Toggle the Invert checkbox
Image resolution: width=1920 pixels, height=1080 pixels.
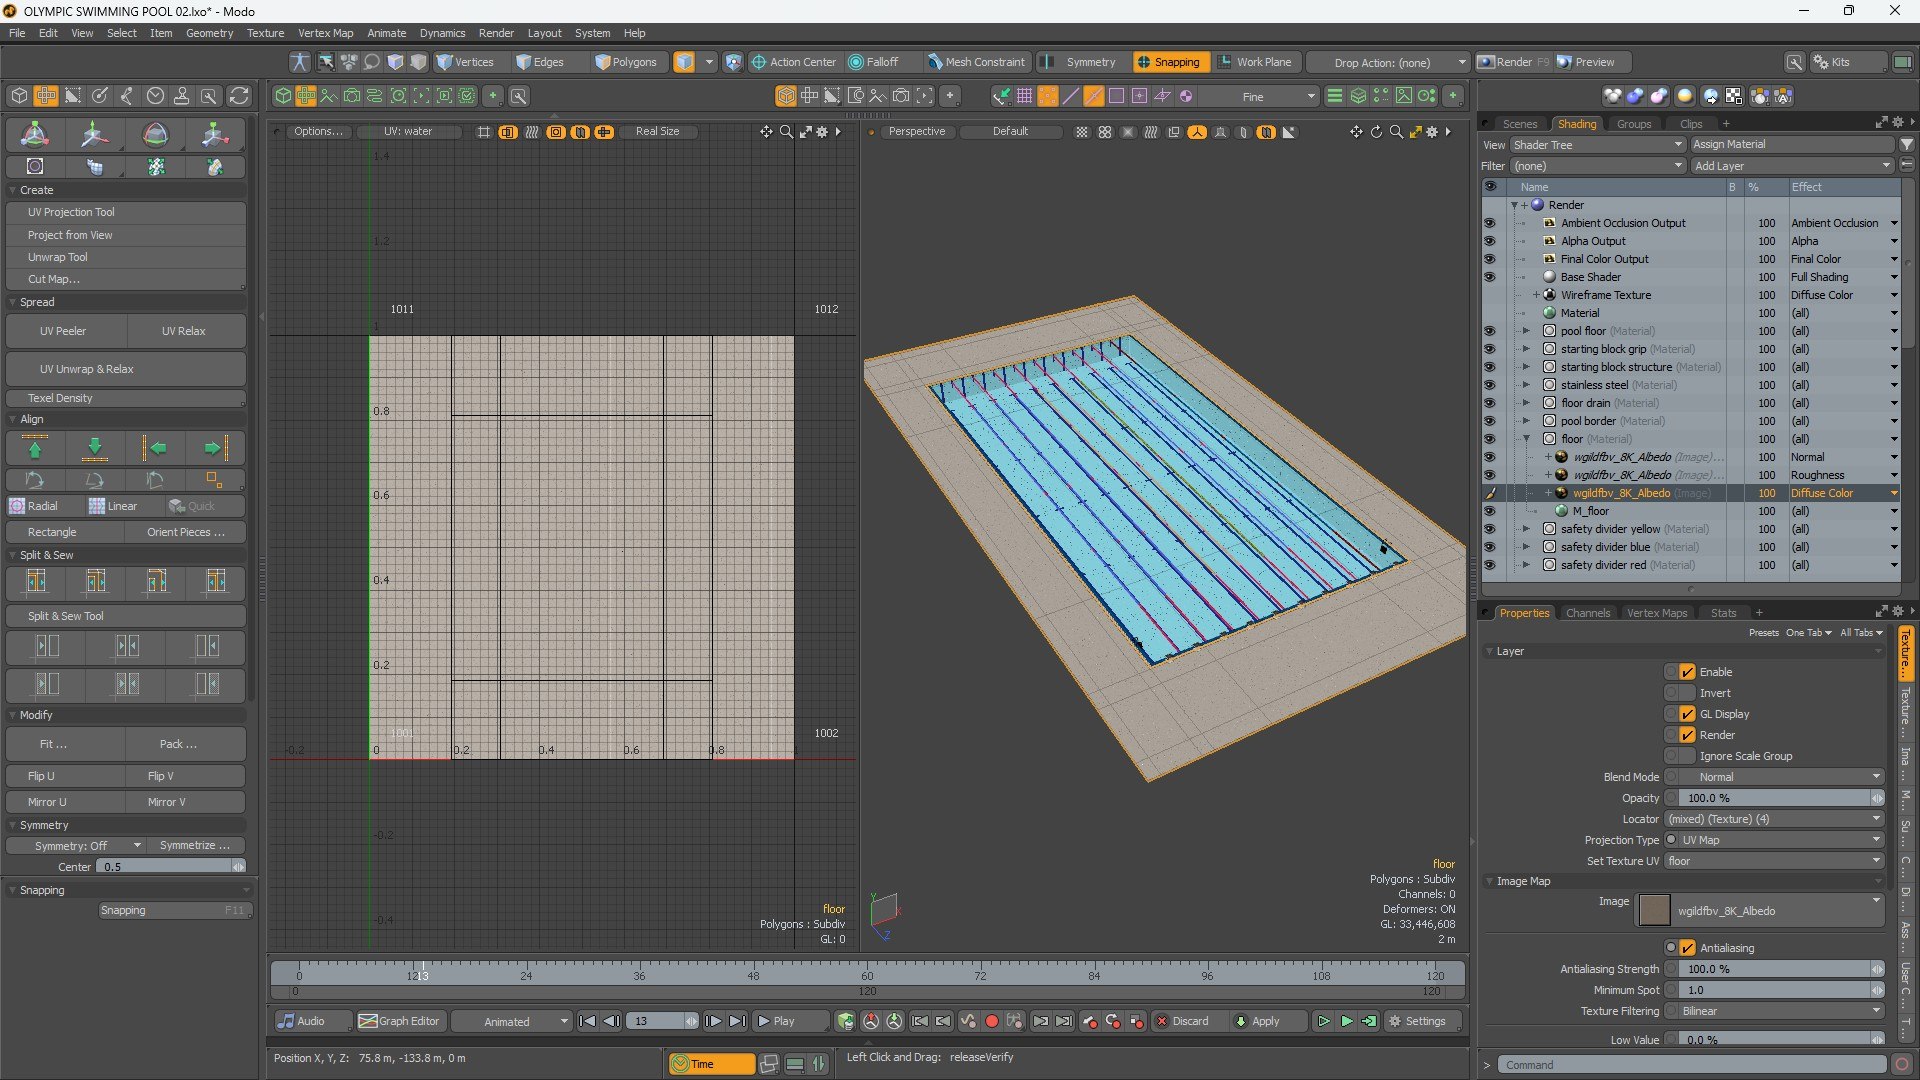point(1687,693)
